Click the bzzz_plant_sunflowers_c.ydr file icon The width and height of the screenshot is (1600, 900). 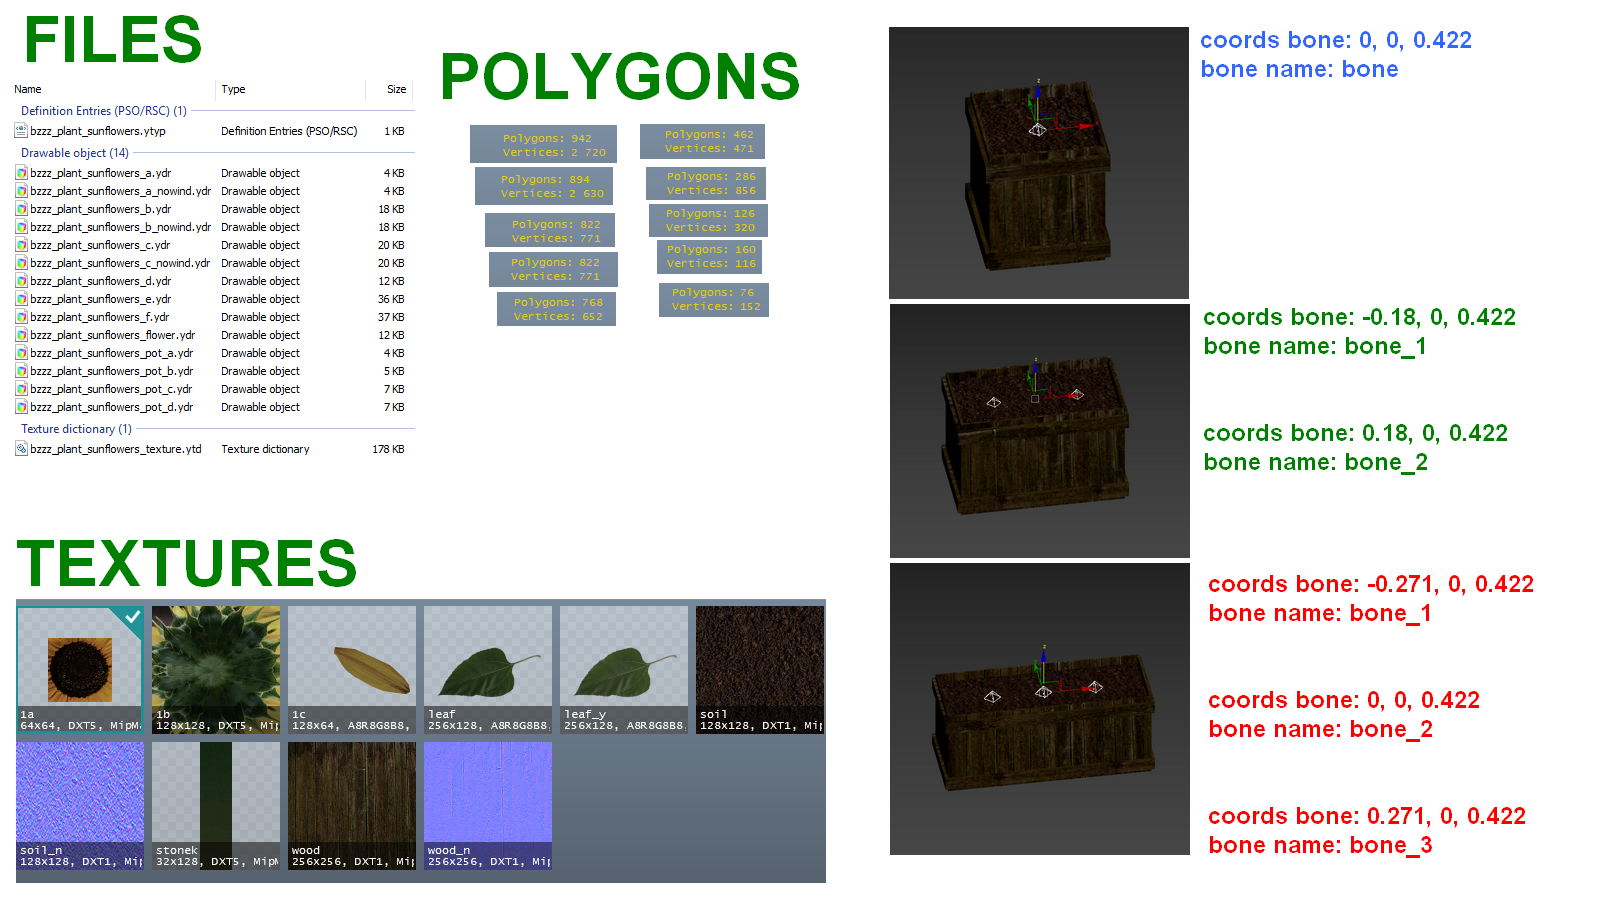21,245
